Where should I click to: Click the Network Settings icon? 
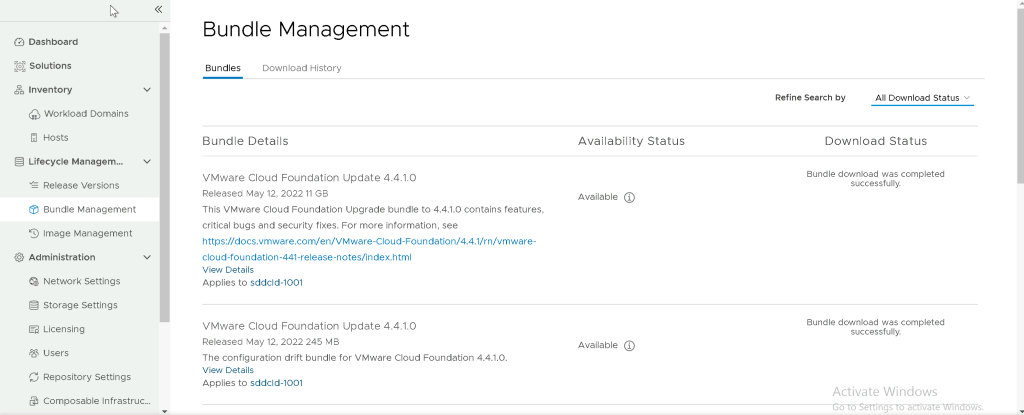35,282
